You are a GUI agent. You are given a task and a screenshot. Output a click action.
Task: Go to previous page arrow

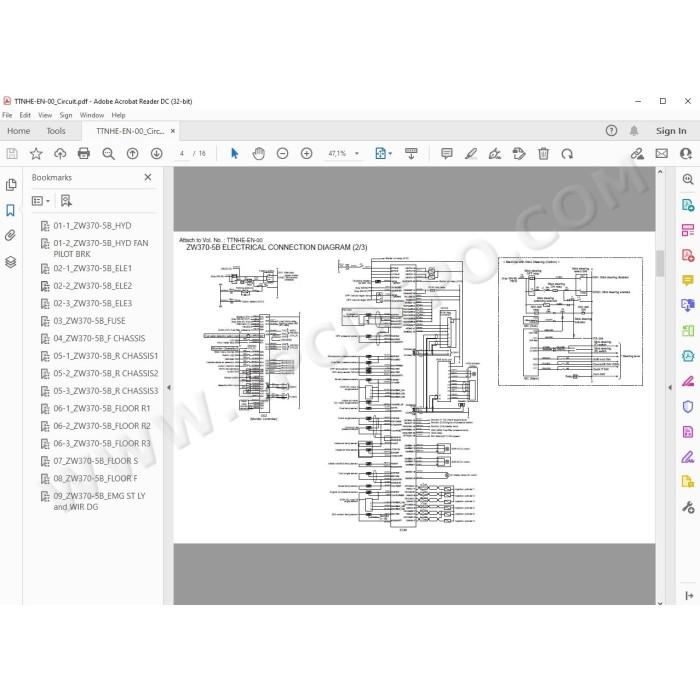(133, 154)
